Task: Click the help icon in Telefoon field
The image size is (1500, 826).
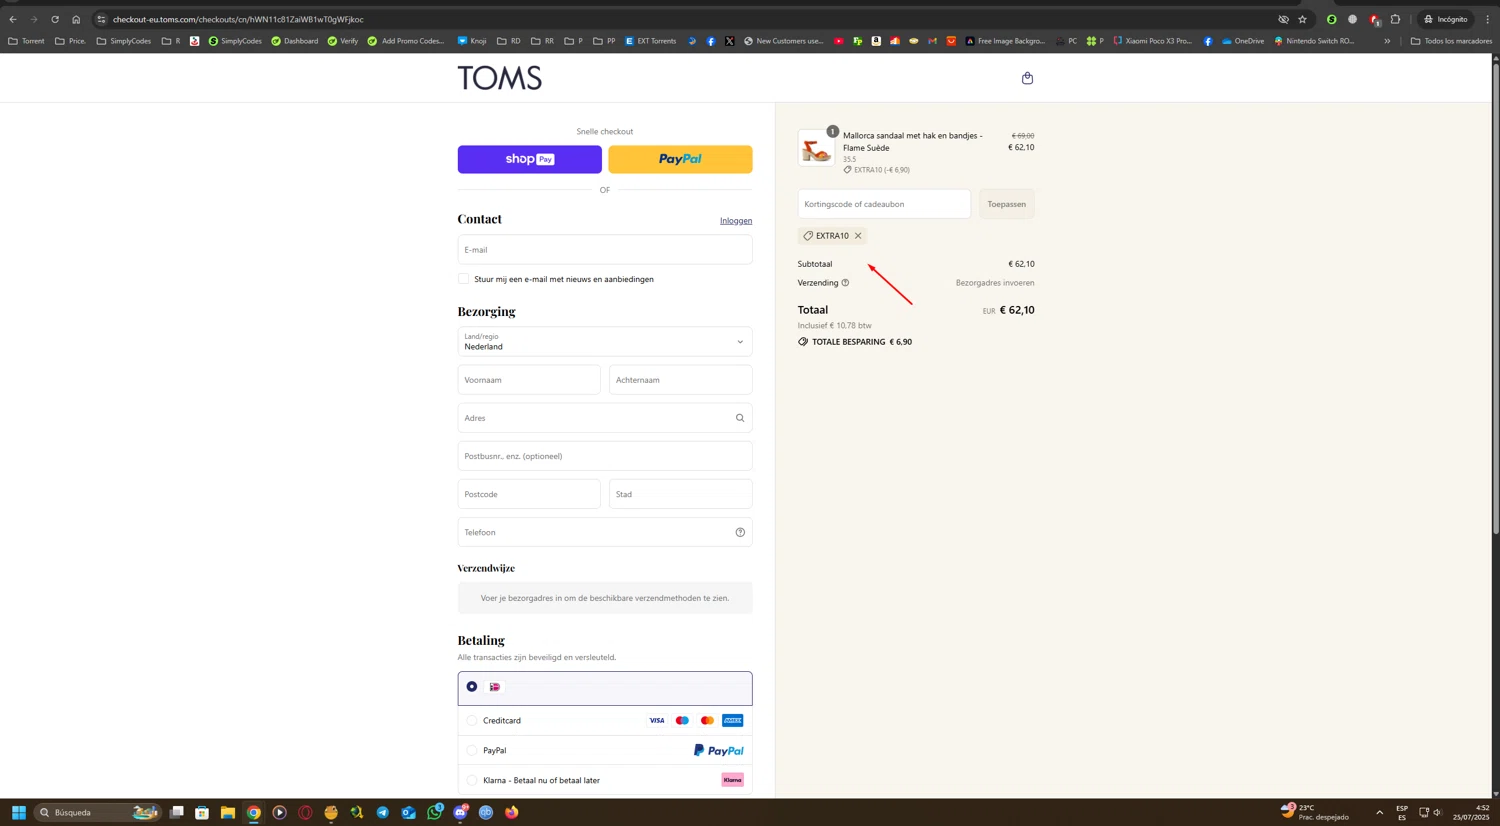Action: (x=740, y=532)
